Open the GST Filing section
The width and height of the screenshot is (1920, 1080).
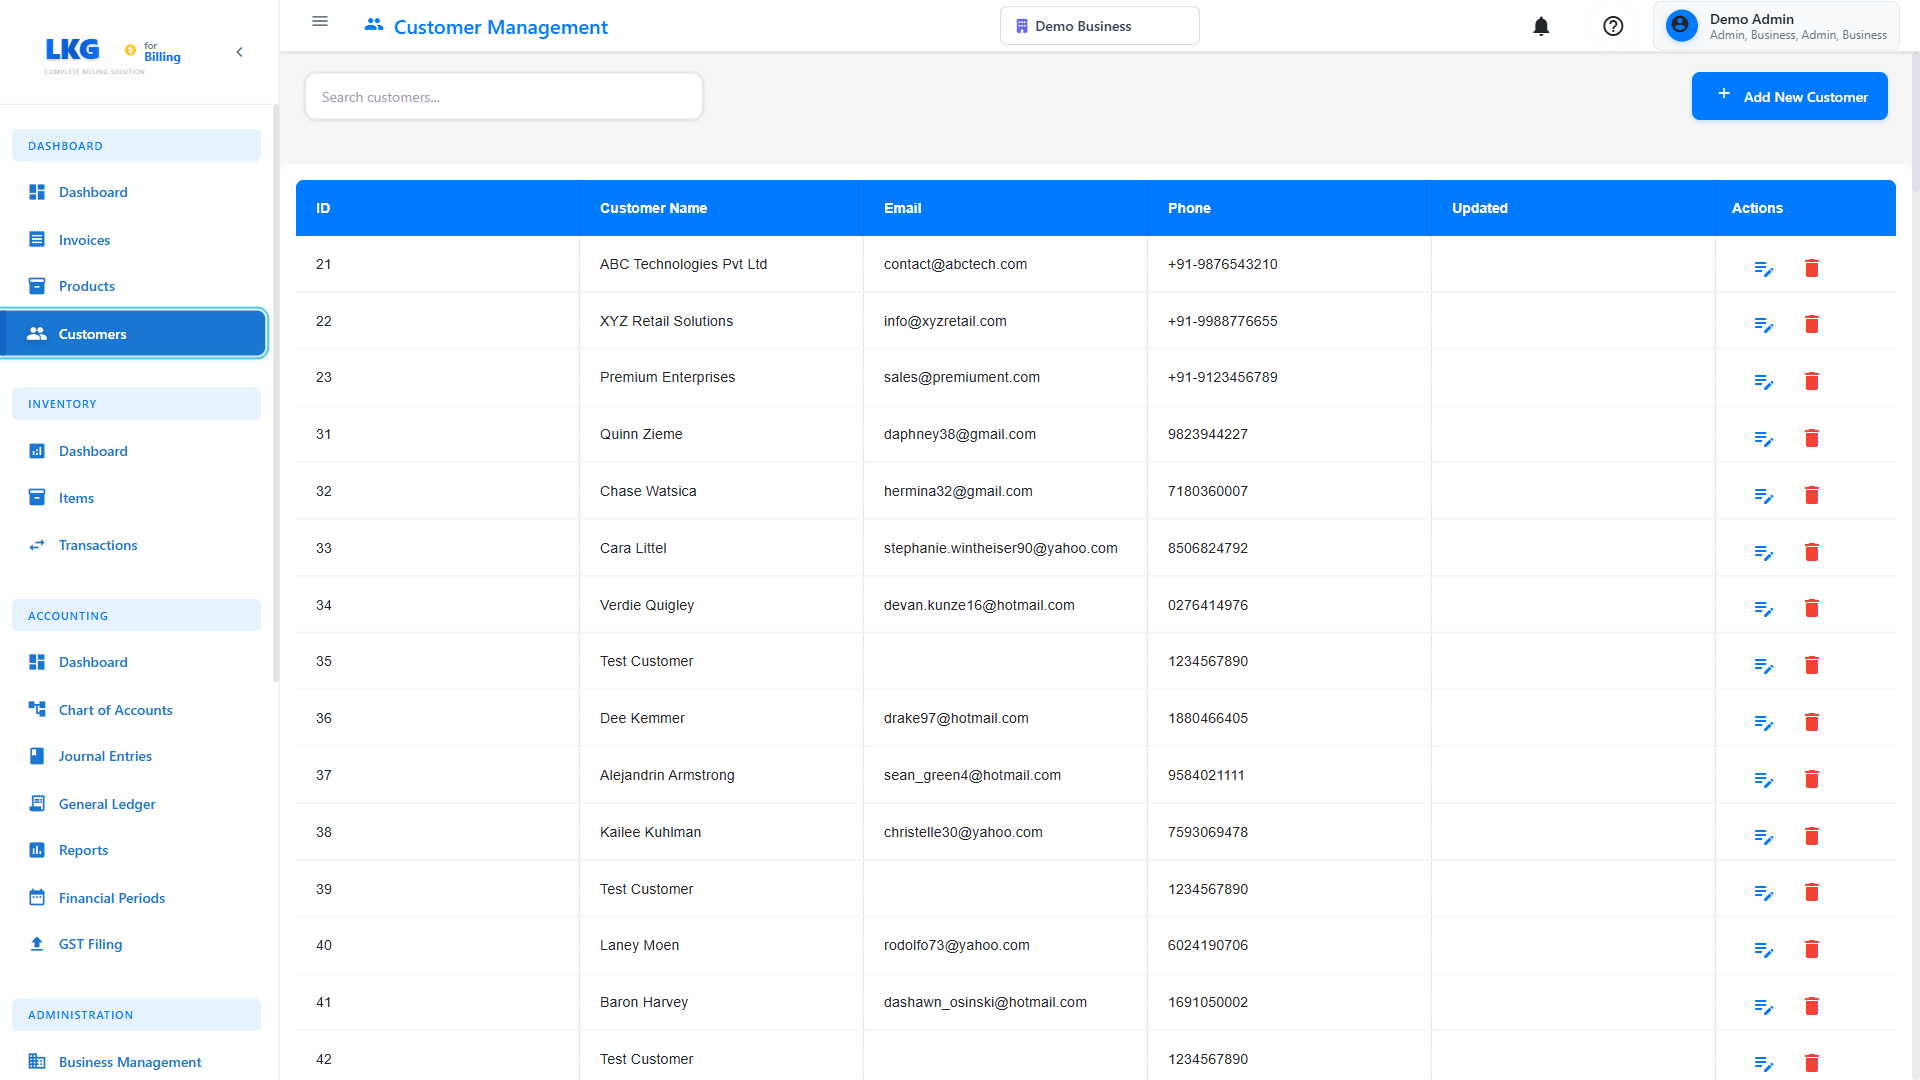pos(90,944)
